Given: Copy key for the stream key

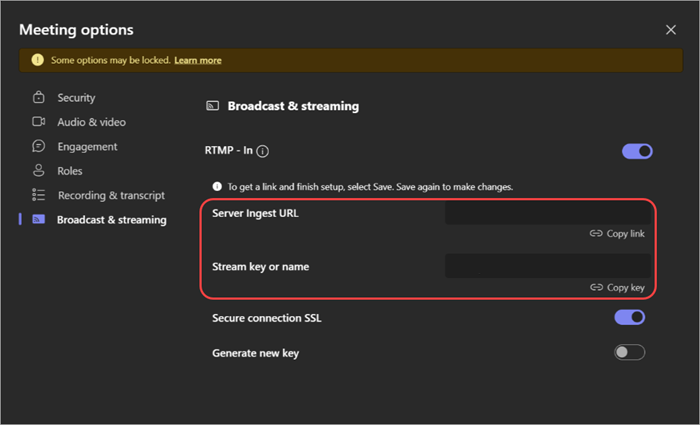Looking at the screenshot, I should pyautogui.click(x=617, y=287).
